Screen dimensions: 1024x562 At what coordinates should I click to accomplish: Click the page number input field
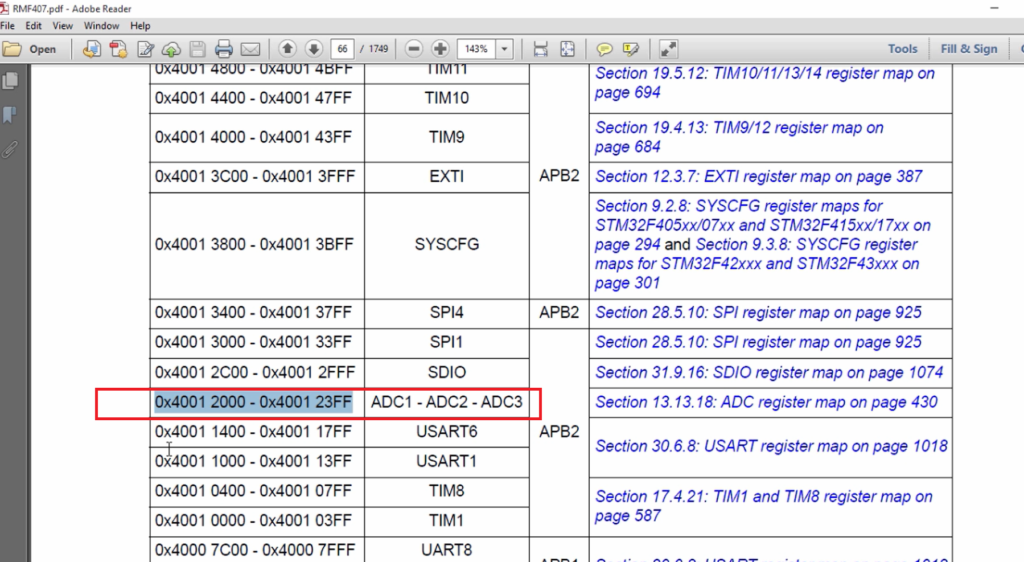tap(342, 49)
